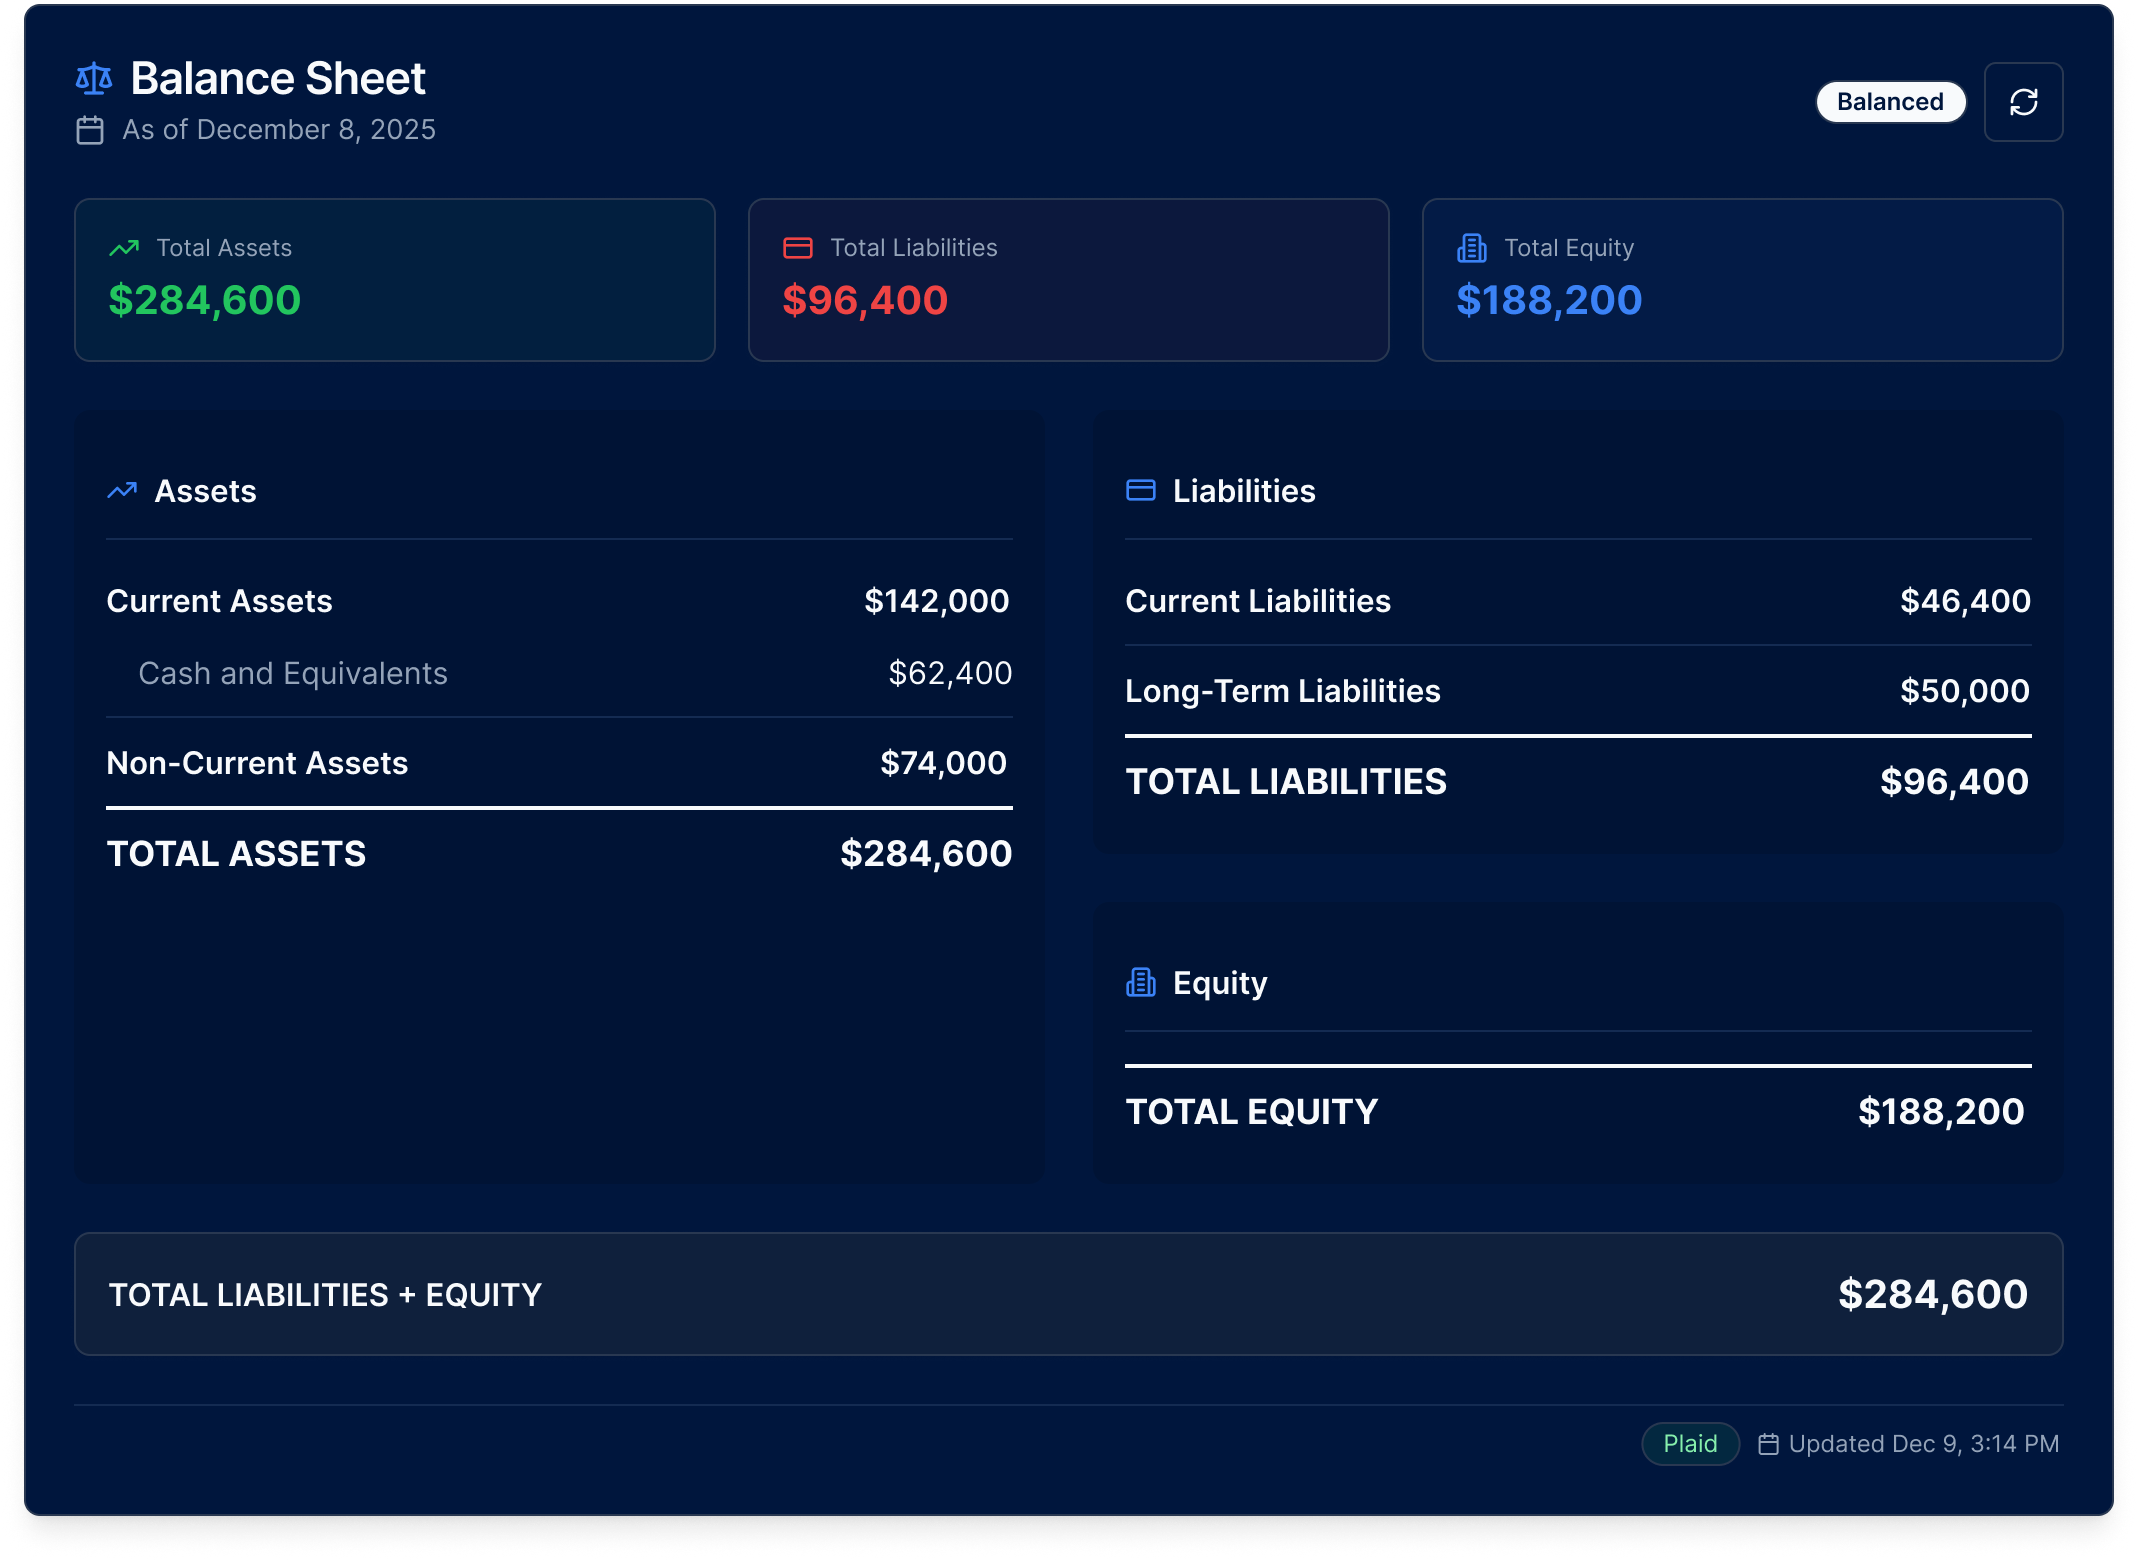2138x1560 pixels.
Task: Click the calendar icon beside Updated timestamp
Action: coord(1768,1444)
